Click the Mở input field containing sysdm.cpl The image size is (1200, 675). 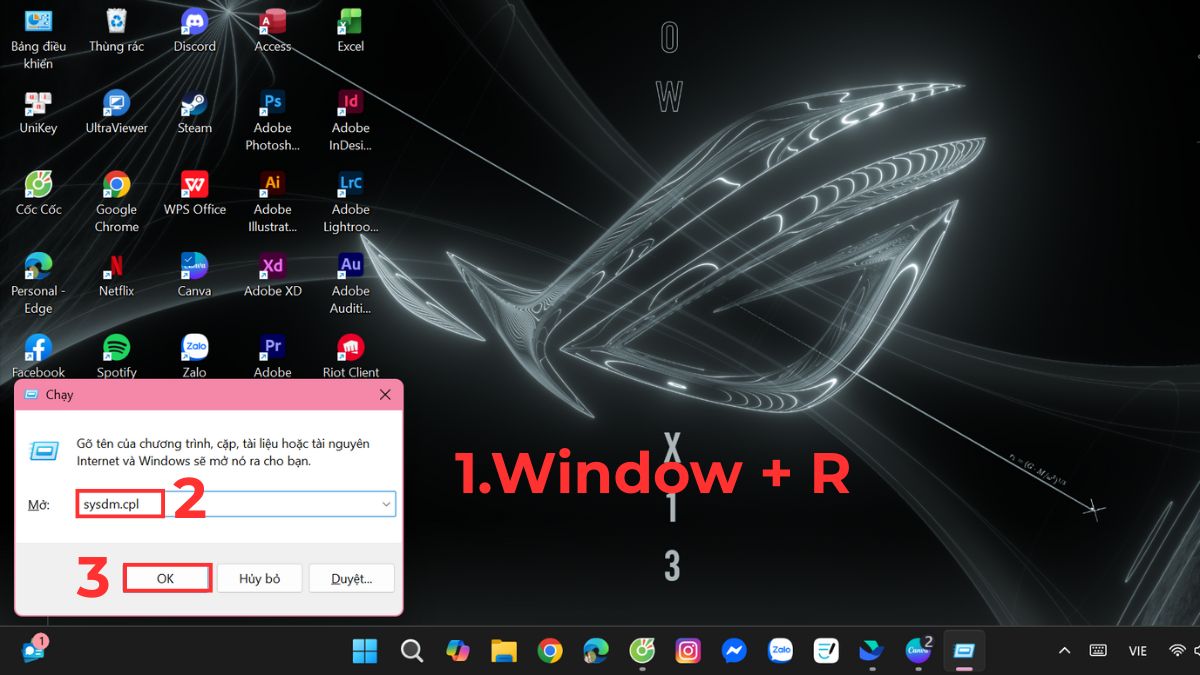(118, 503)
